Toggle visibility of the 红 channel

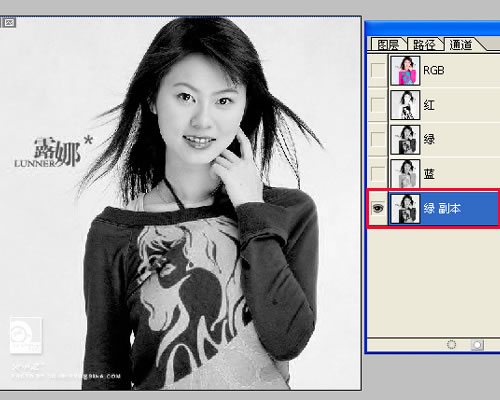coord(378,105)
